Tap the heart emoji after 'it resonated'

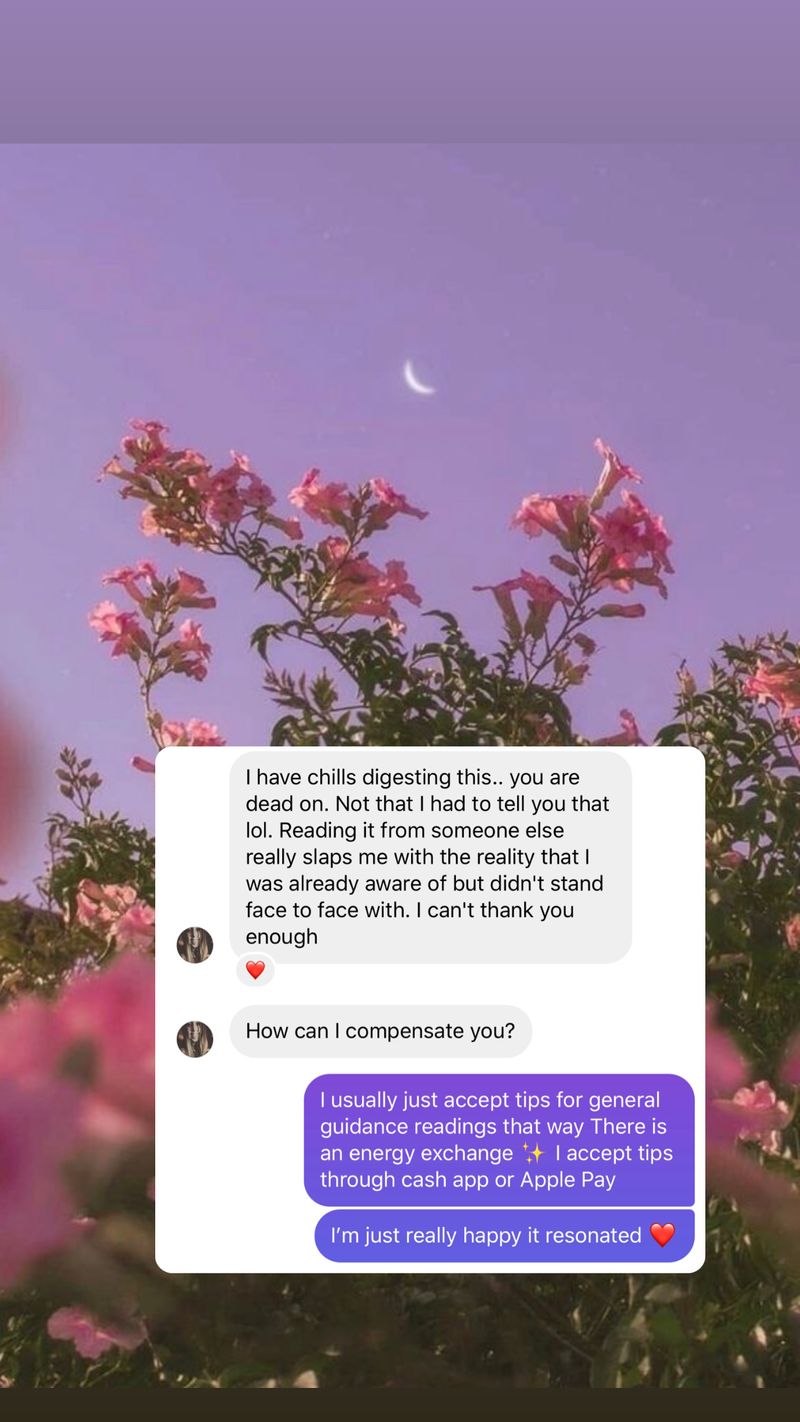coord(662,1236)
